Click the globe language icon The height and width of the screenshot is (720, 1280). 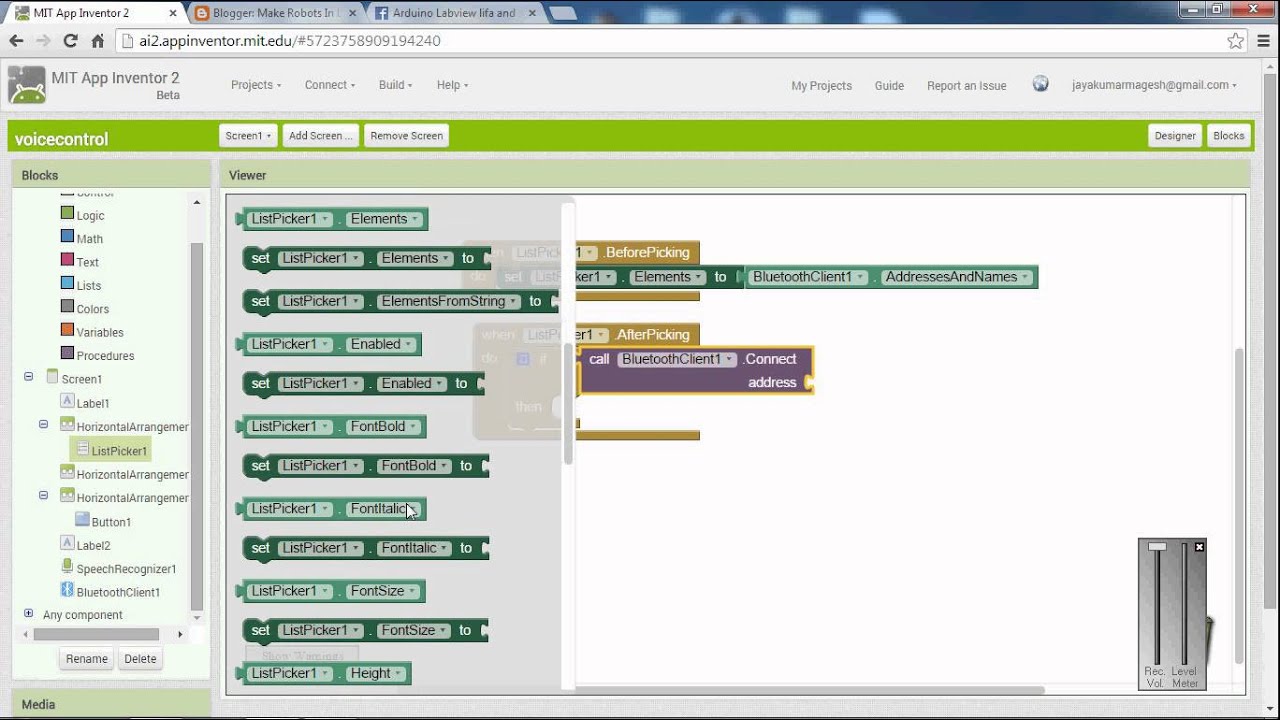point(1040,84)
